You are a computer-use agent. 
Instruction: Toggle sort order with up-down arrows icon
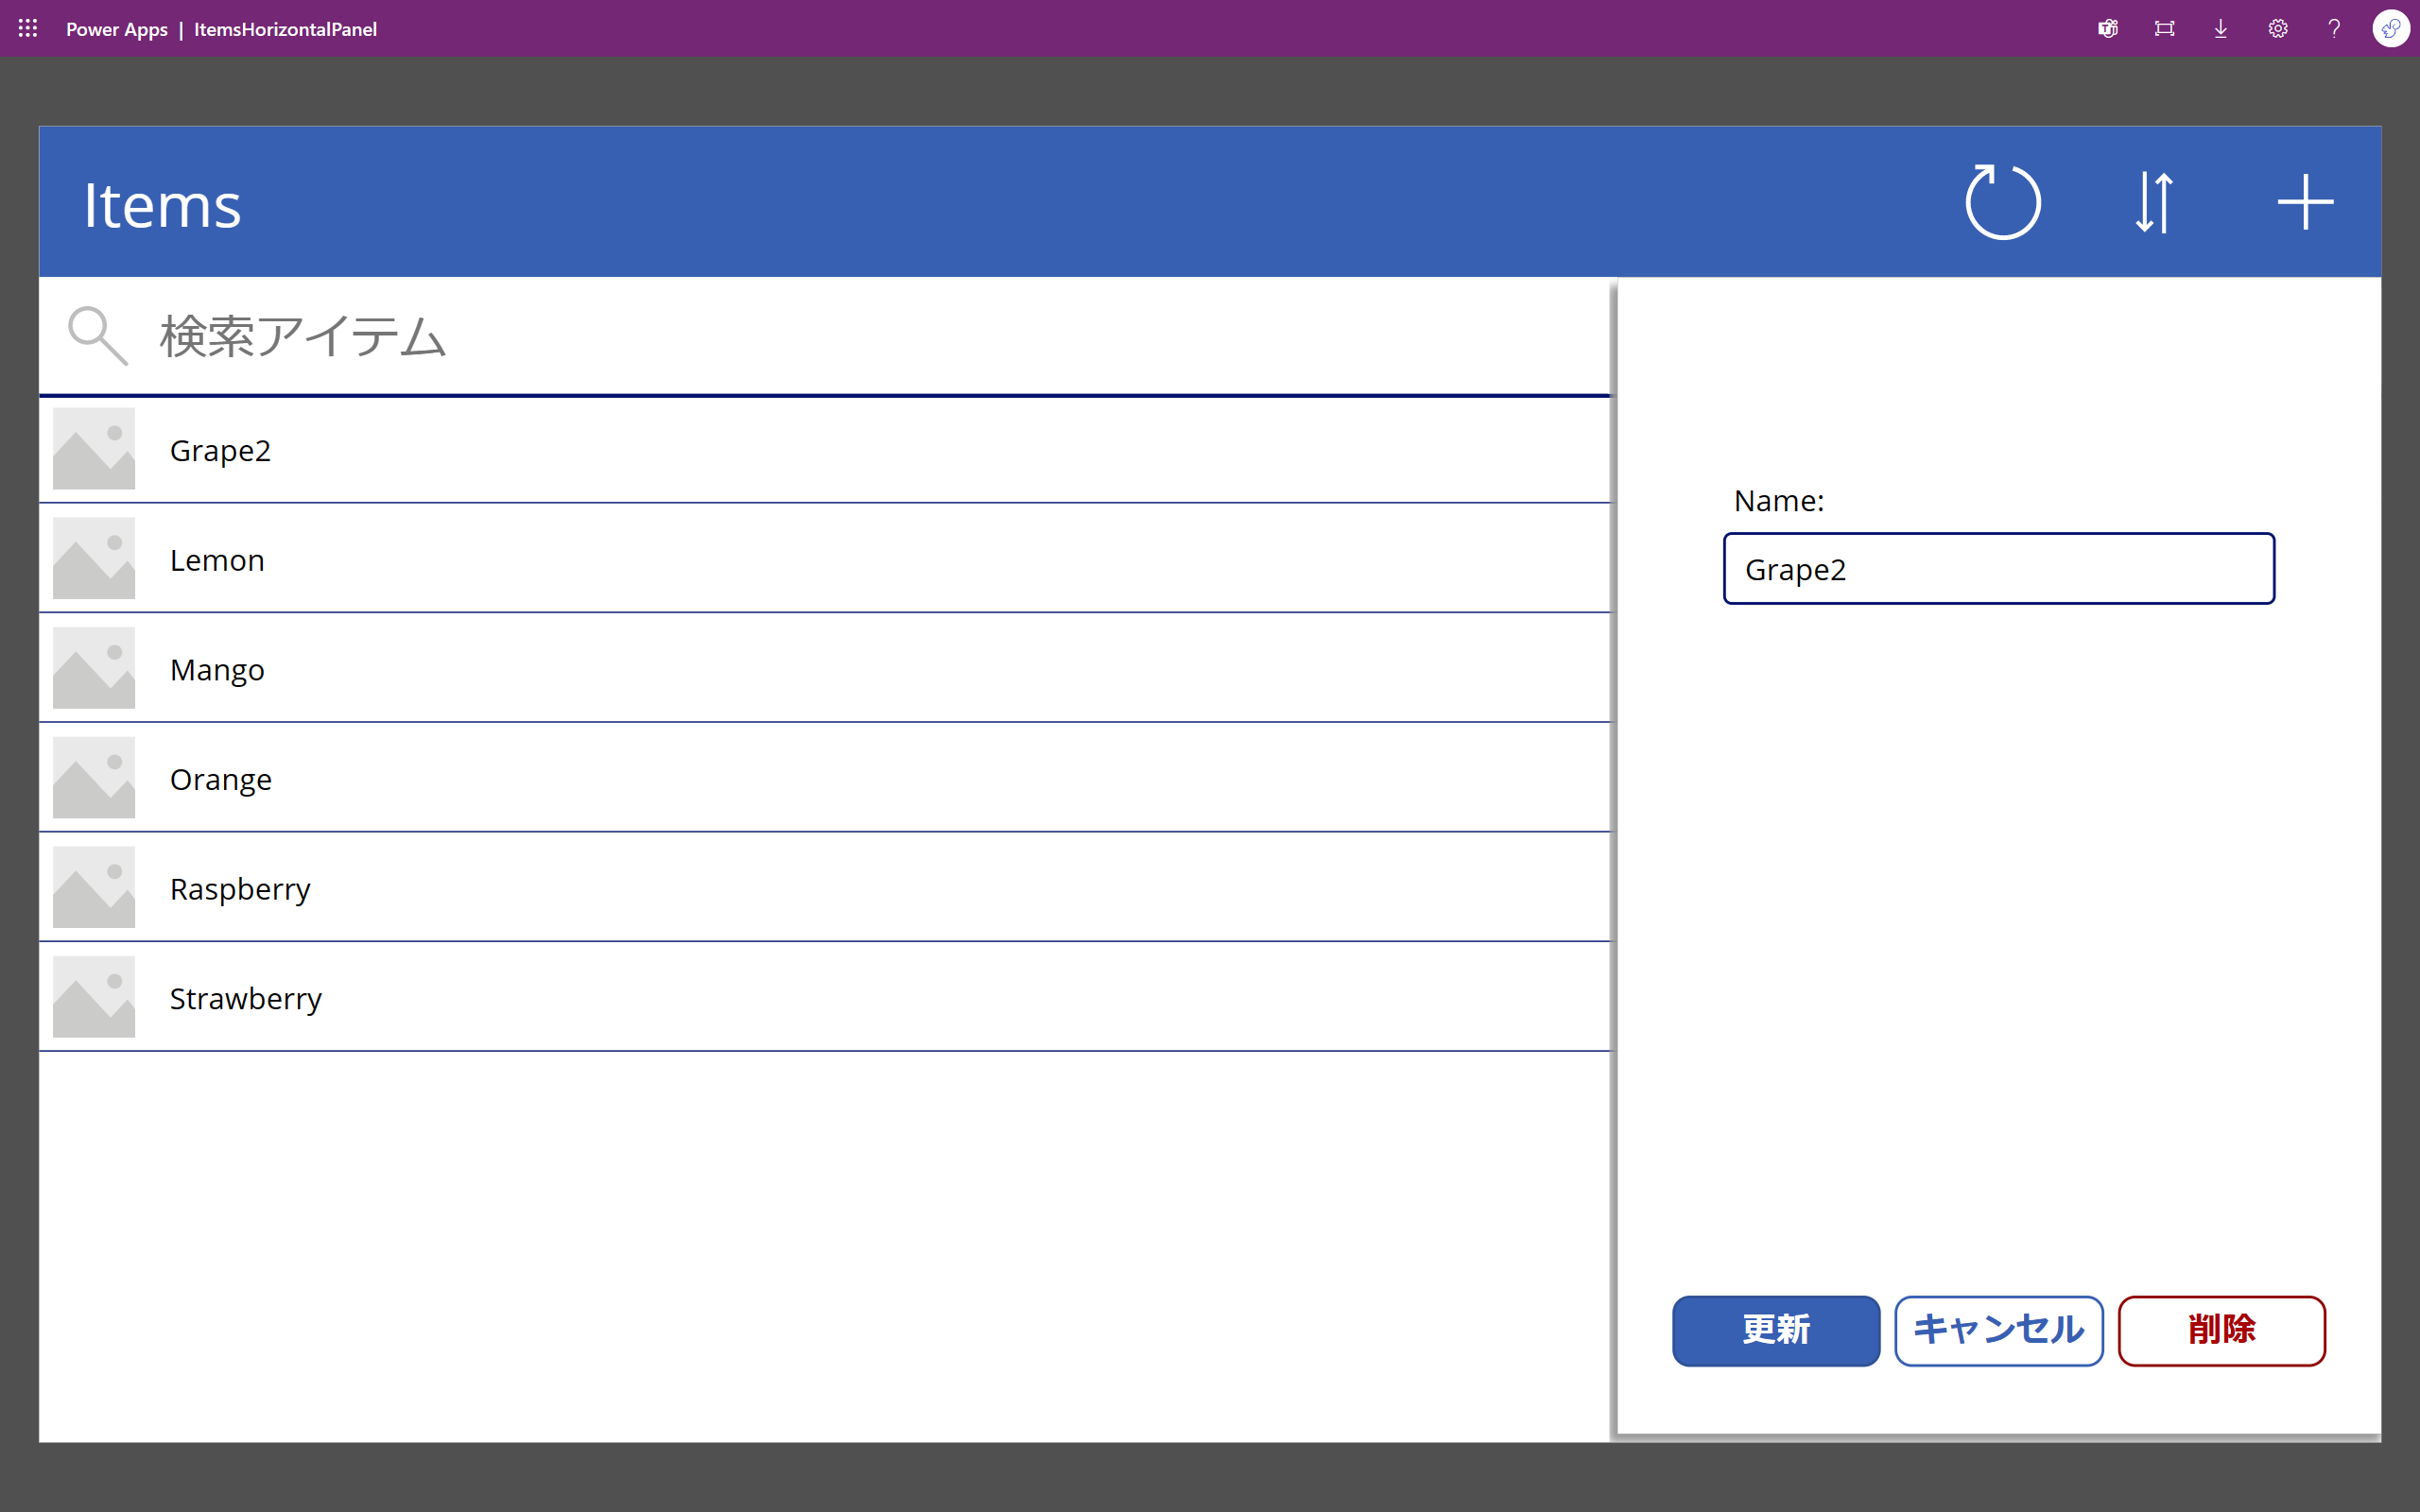coord(2154,203)
